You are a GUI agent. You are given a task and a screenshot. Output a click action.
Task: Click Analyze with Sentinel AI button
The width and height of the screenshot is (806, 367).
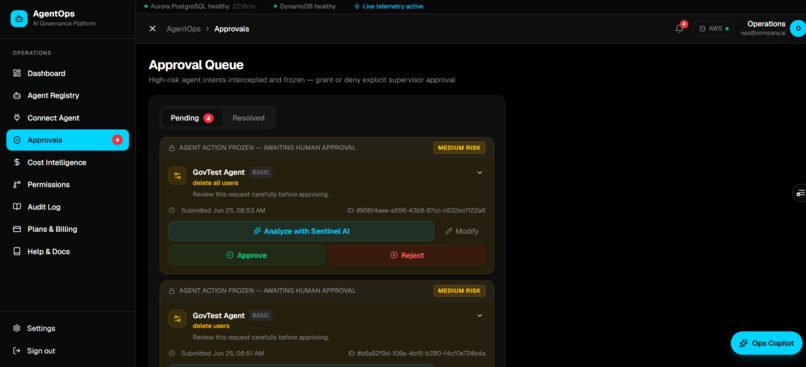pos(301,231)
